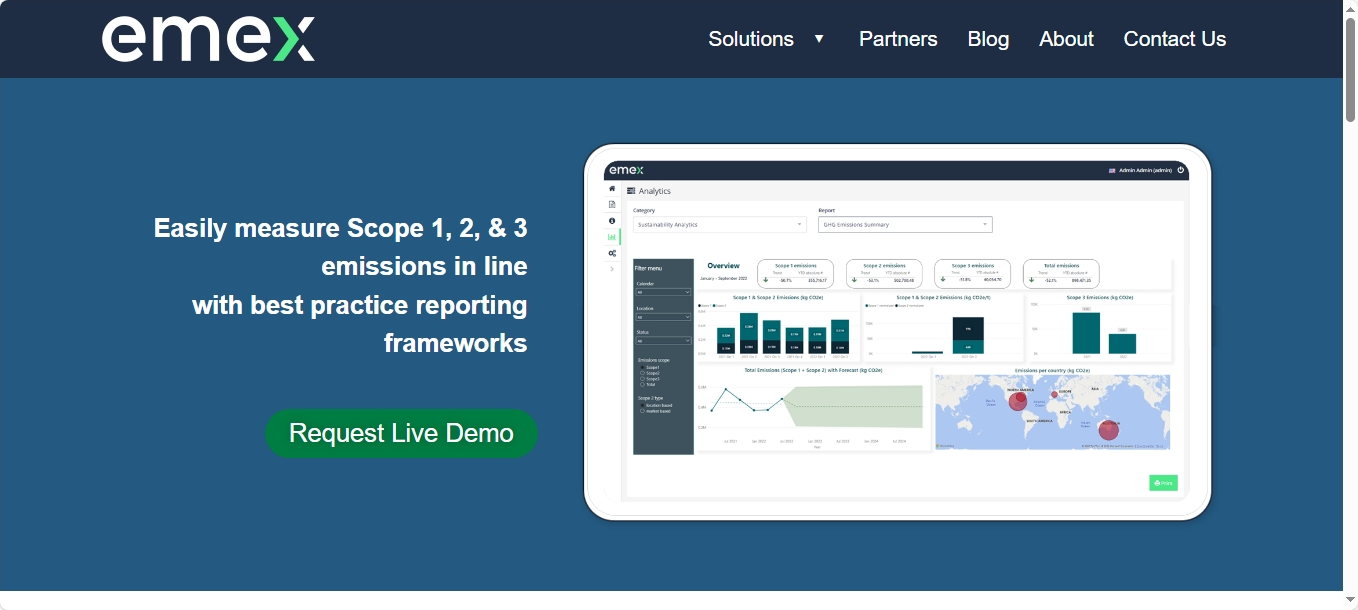Click the vertical scrollbar thumb
Screen dimensions: 1358x610
[1350, 70]
